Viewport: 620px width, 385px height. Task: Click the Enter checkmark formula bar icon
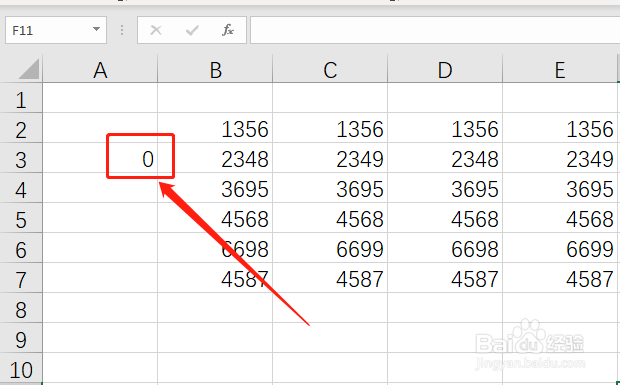click(x=192, y=30)
